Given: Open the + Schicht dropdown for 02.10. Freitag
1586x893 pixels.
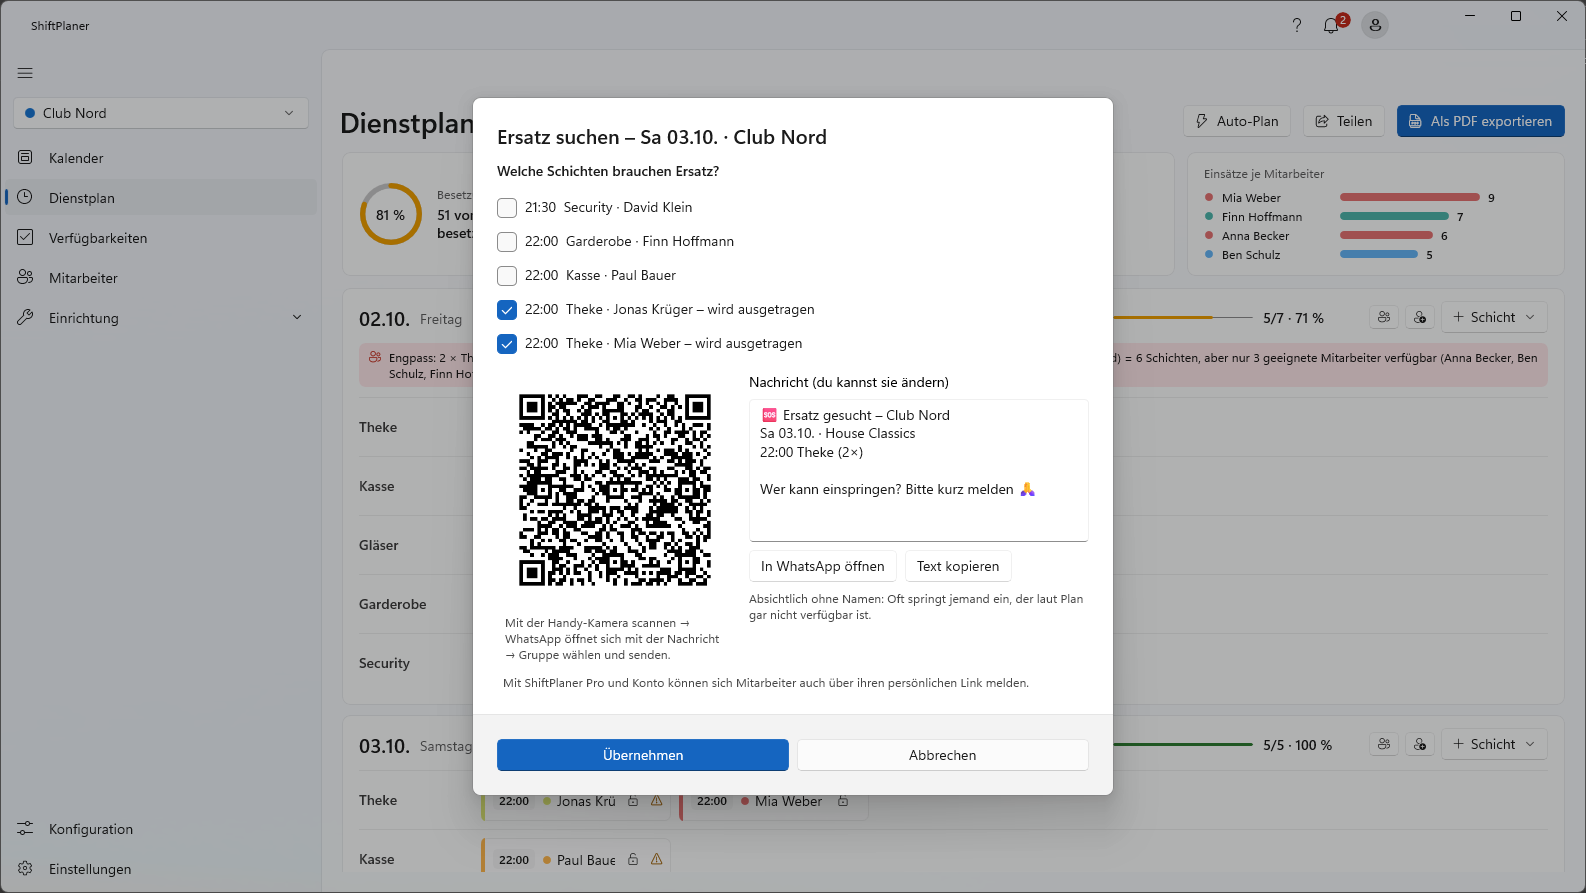Looking at the screenshot, I should (x=1494, y=317).
